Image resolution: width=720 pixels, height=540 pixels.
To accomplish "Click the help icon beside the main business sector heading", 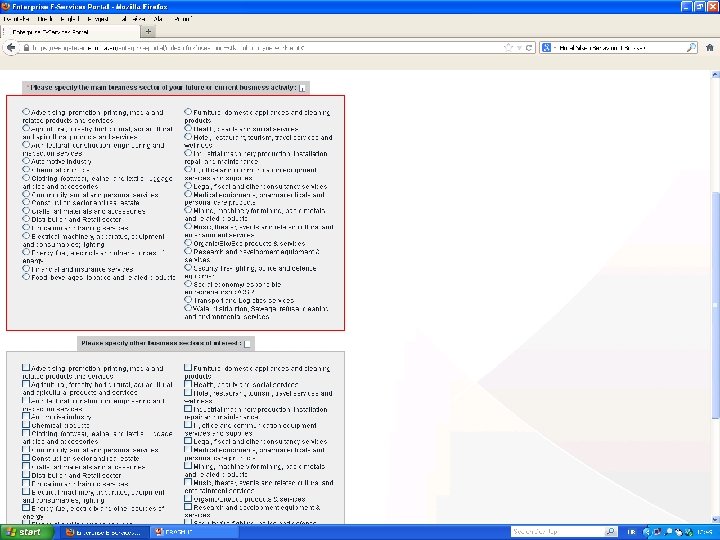I will [302, 88].
